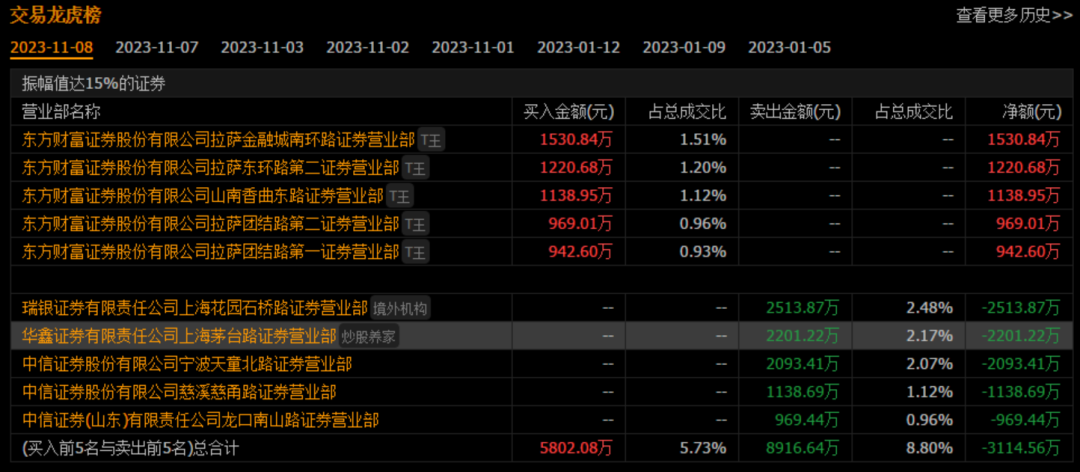Click the 净额(元) column header
The height and width of the screenshot is (472, 1080).
(x=1030, y=111)
